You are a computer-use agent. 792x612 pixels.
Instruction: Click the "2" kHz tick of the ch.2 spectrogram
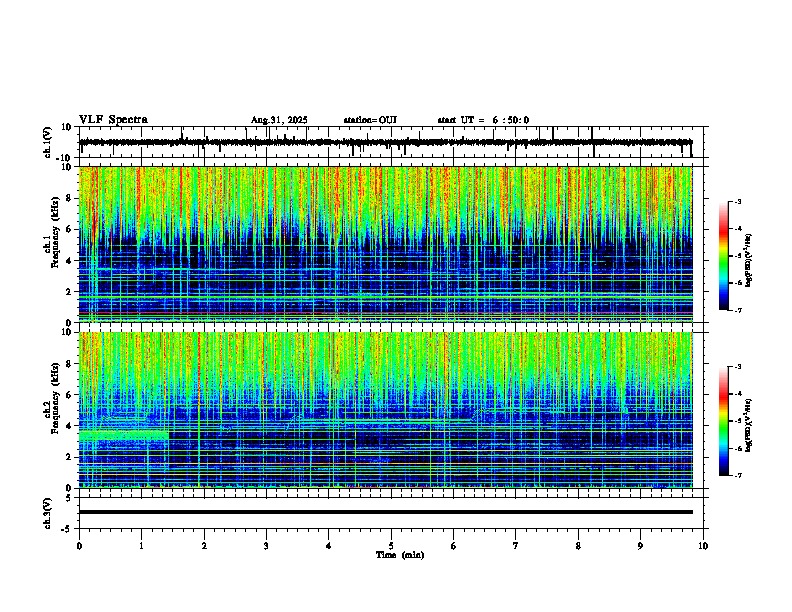click(69, 457)
